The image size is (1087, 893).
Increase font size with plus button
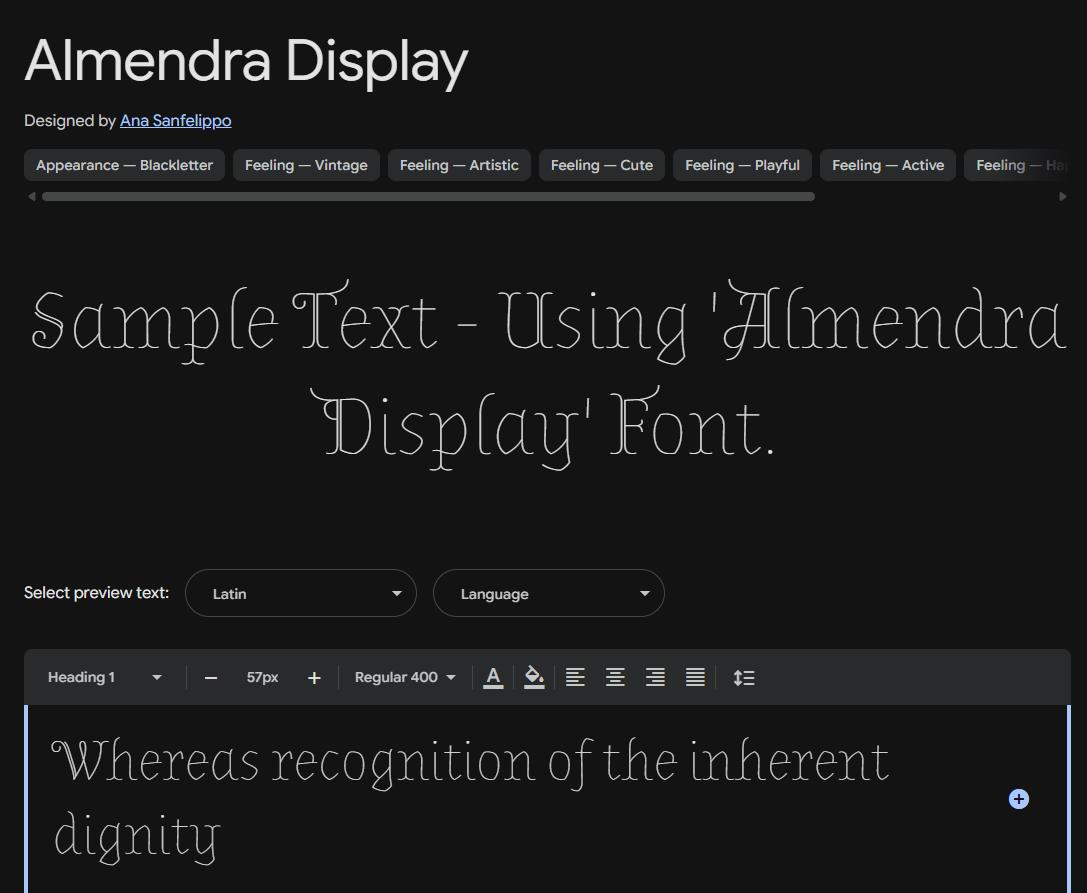[x=314, y=678]
